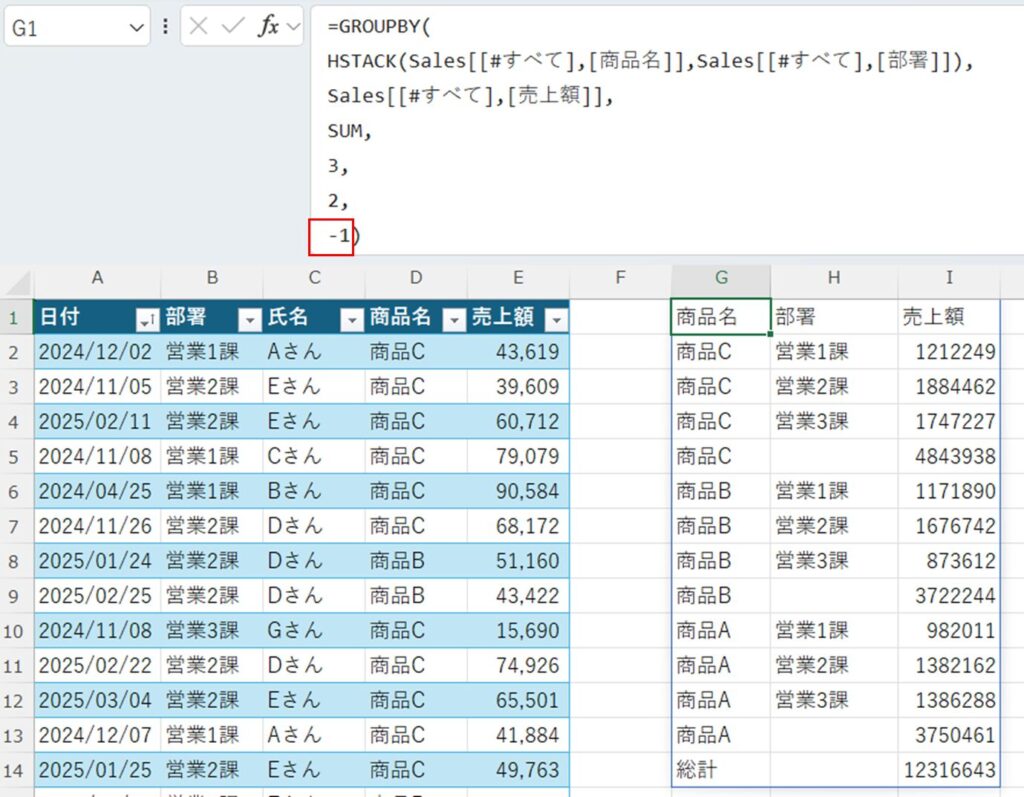Click the Select All triangle corner

pos(19,284)
